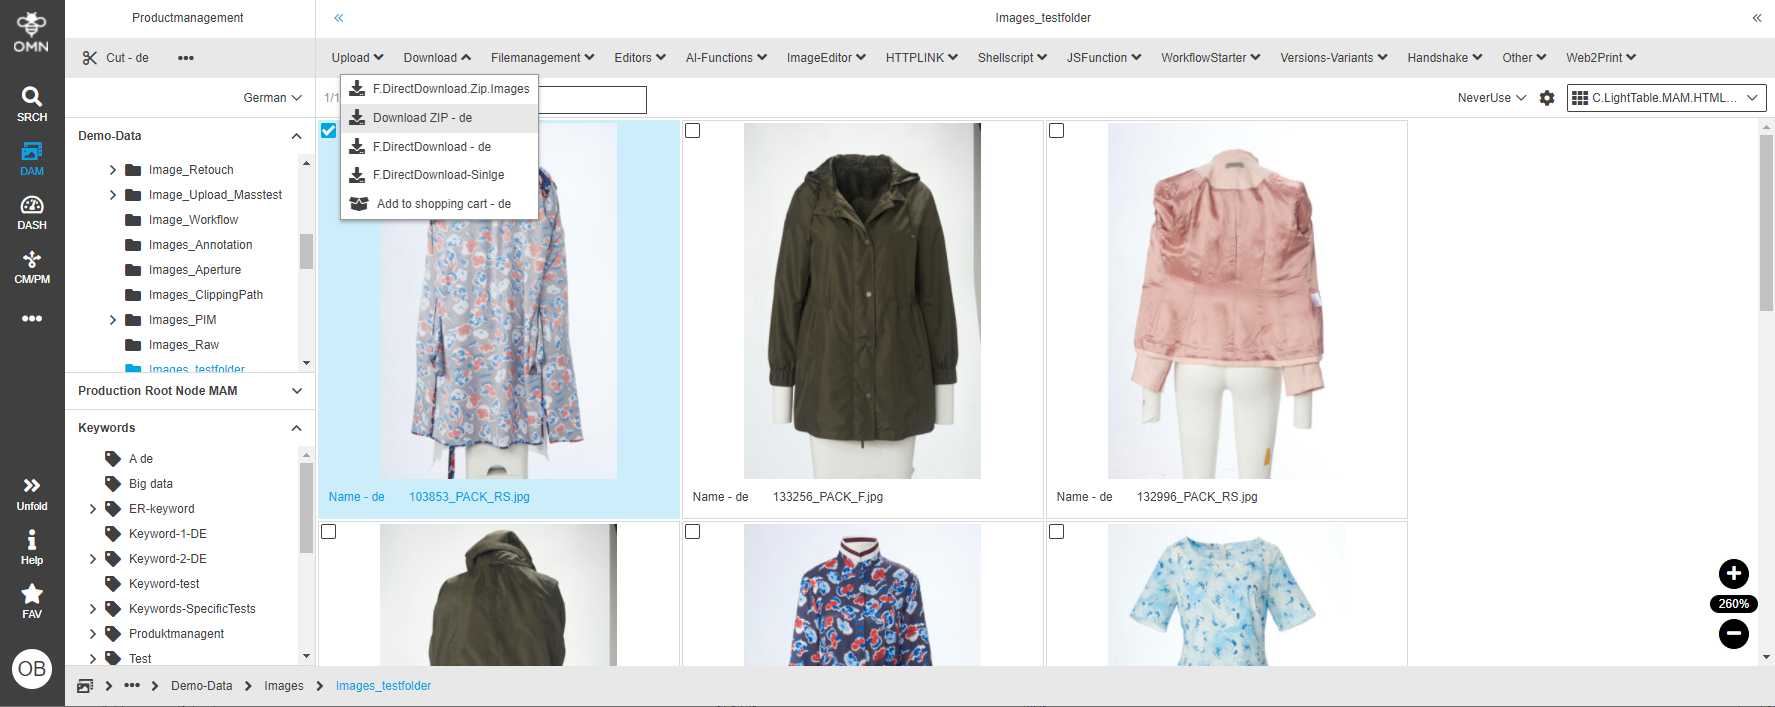This screenshot has width=1775, height=707.
Task: Open the pink jacket 132996_PACK_RS thumbnail
Action: tap(1226, 301)
